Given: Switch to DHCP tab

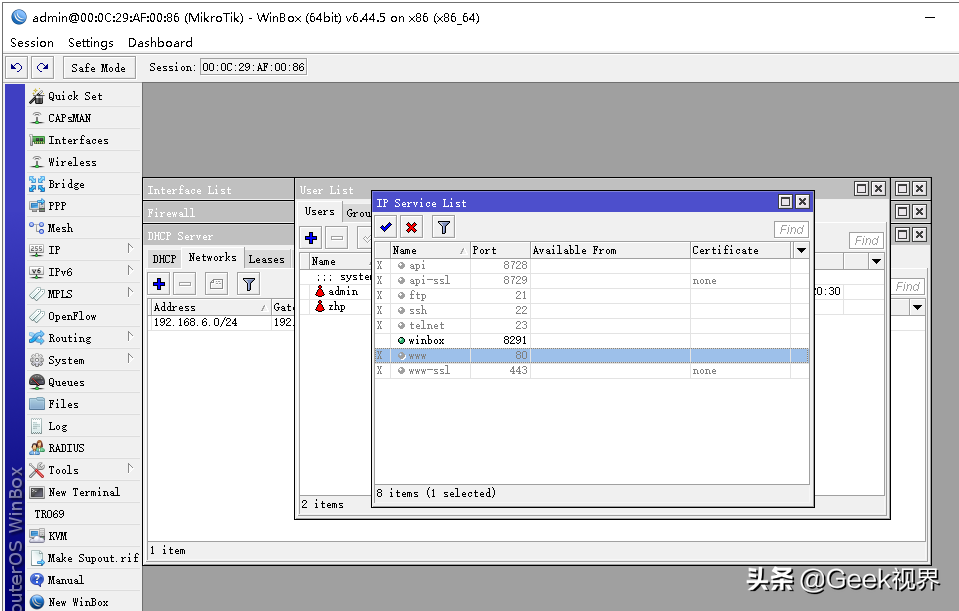Looking at the screenshot, I should pyautogui.click(x=164, y=259).
